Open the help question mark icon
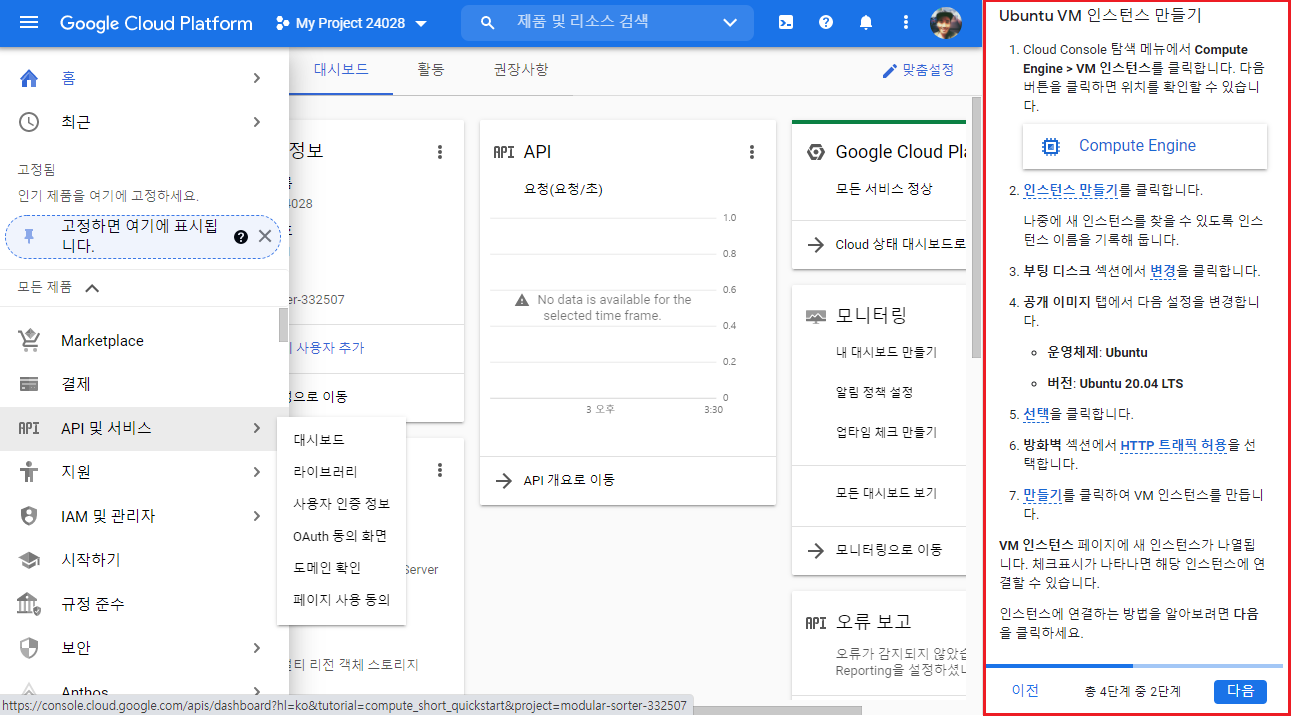1292x716 pixels. coord(826,22)
